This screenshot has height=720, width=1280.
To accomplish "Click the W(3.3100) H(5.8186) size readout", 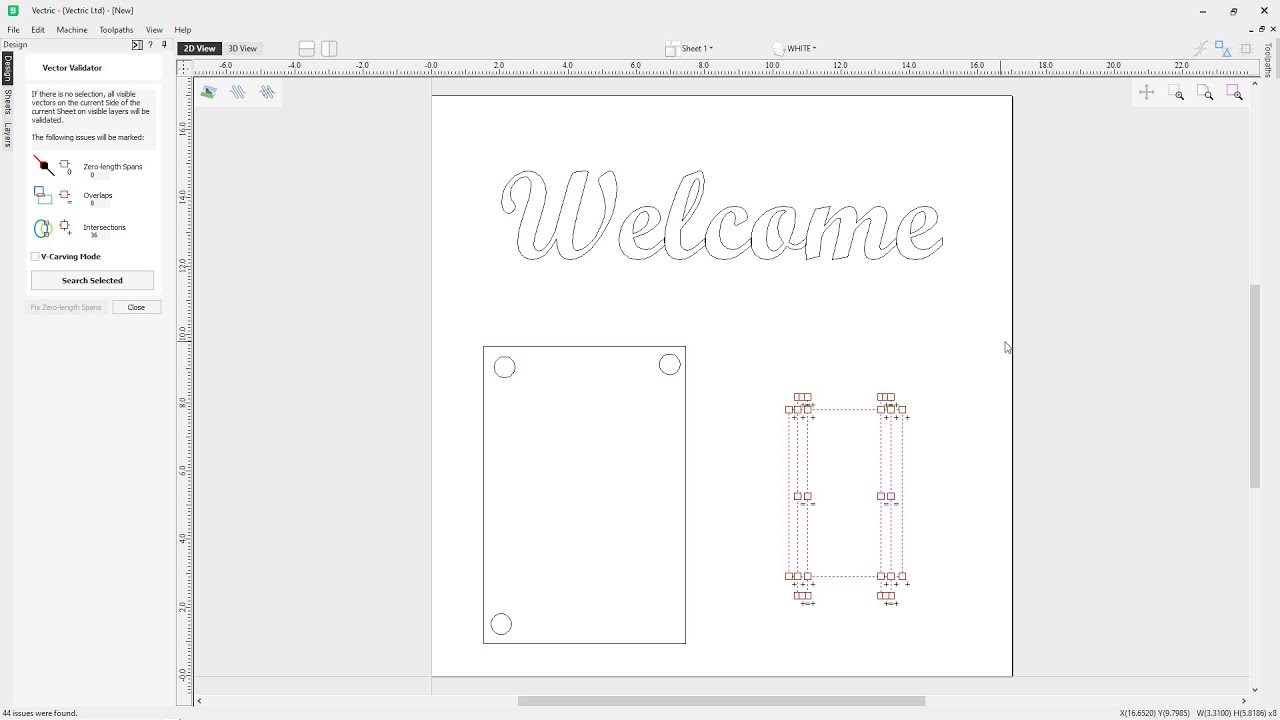I will tap(1230, 713).
